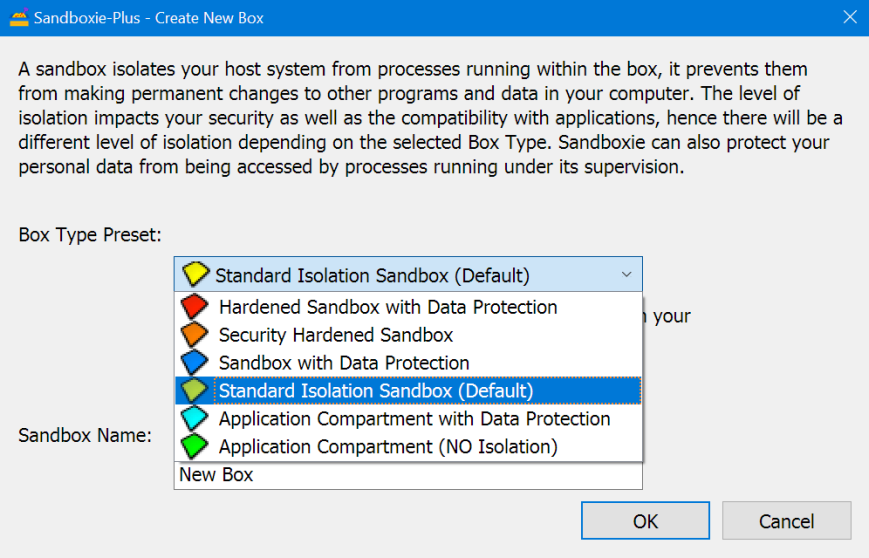This screenshot has height=558, width=869.
Task: Click the blue Sandbox with Data Protection icon
Action: pos(194,363)
